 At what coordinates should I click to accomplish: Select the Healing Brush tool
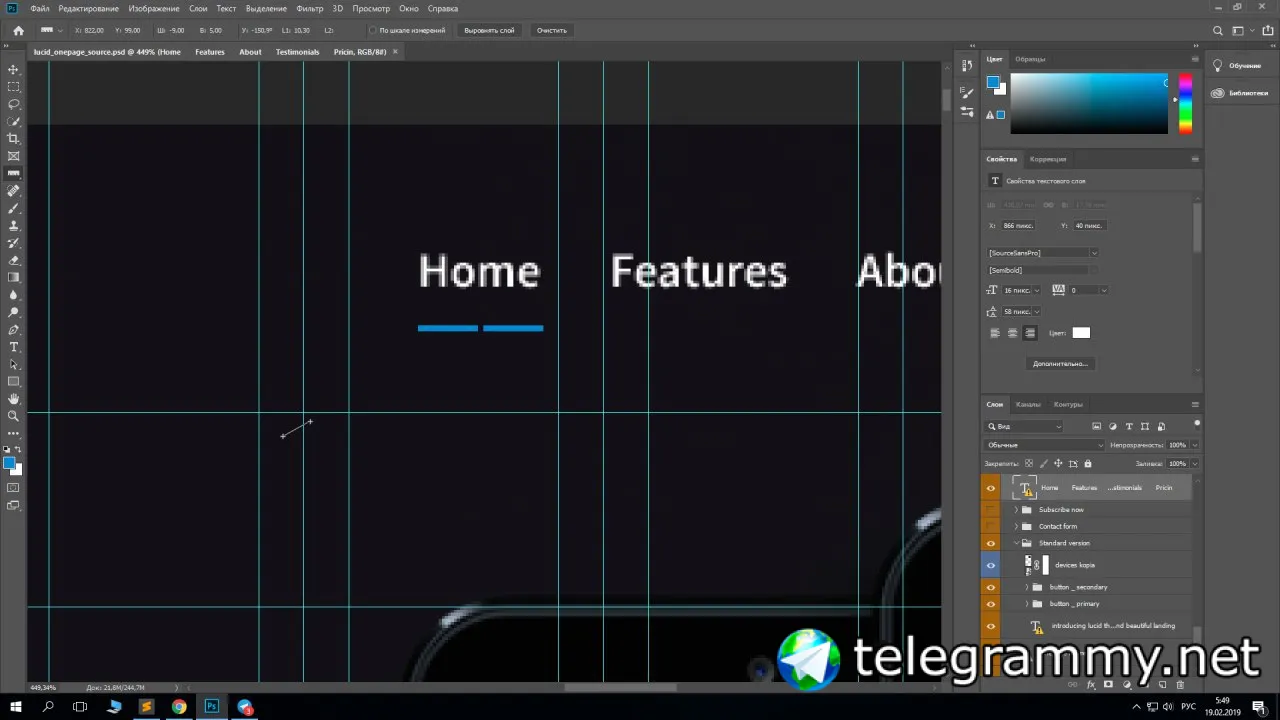click(x=14, y=191)
